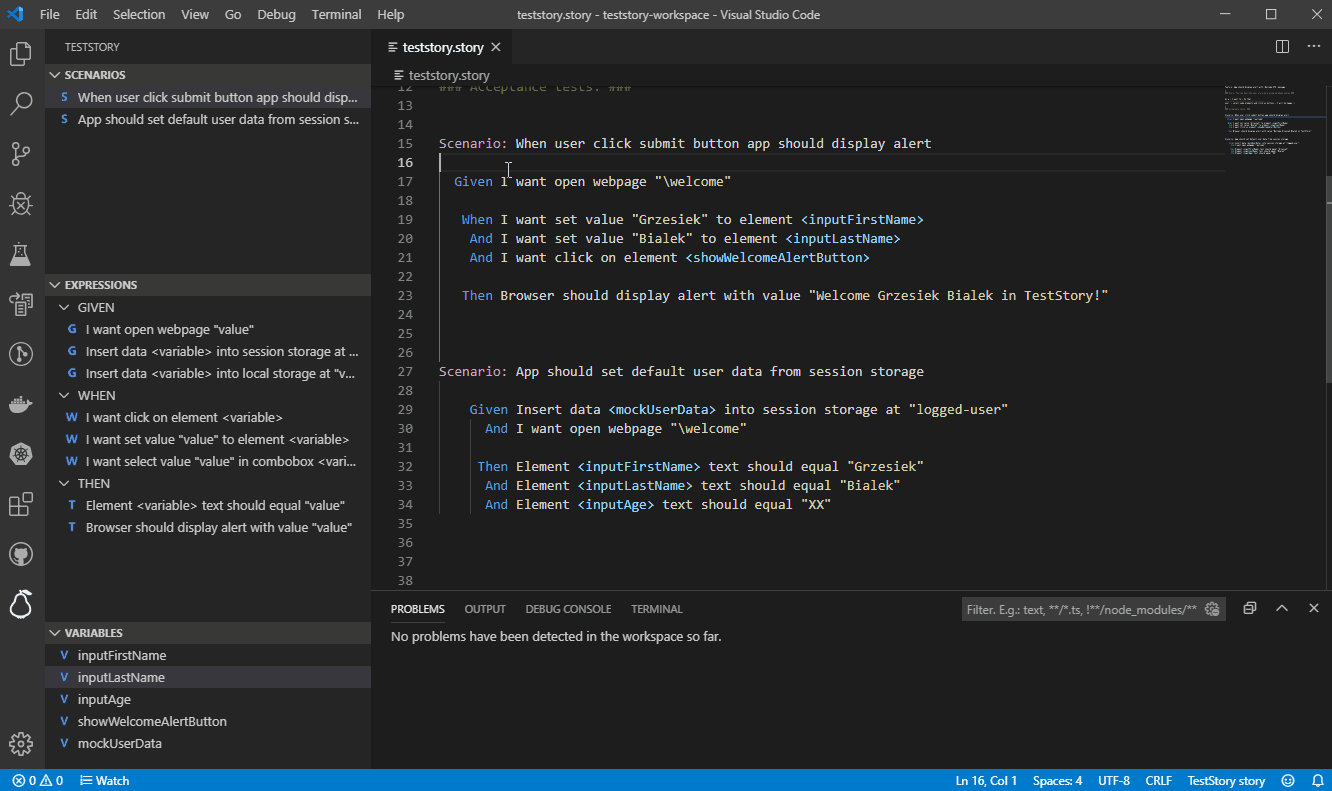Select scenario 'App should set default user data'

click(x=208, y=120)
